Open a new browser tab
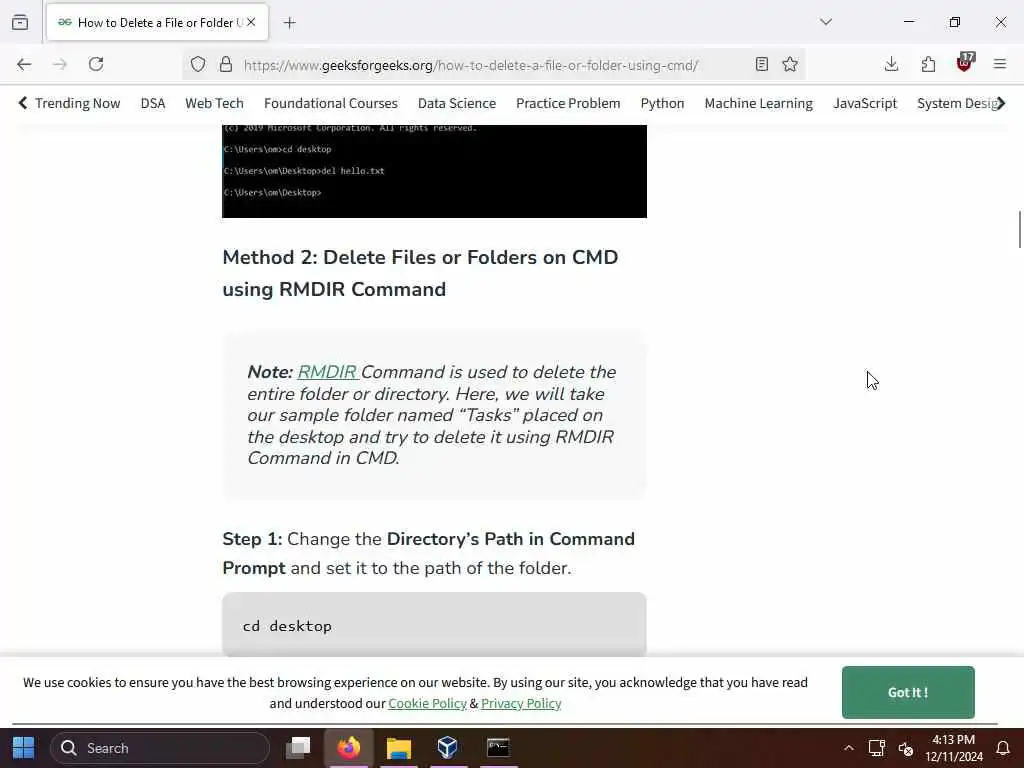 tap(290, 23)
